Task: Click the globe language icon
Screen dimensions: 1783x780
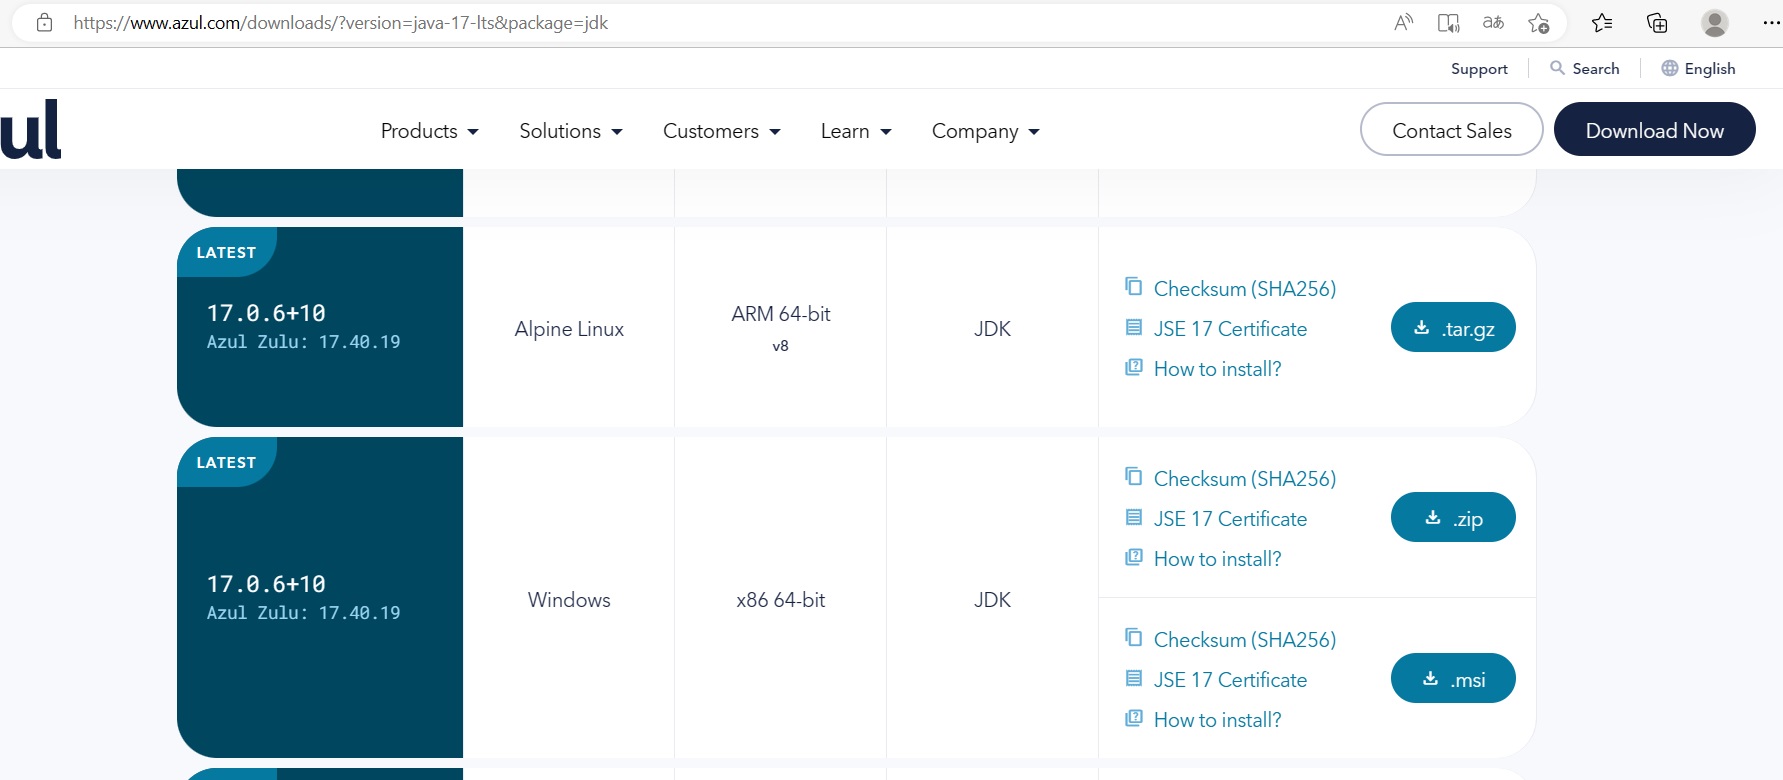Action: [x=1669, y=68]
